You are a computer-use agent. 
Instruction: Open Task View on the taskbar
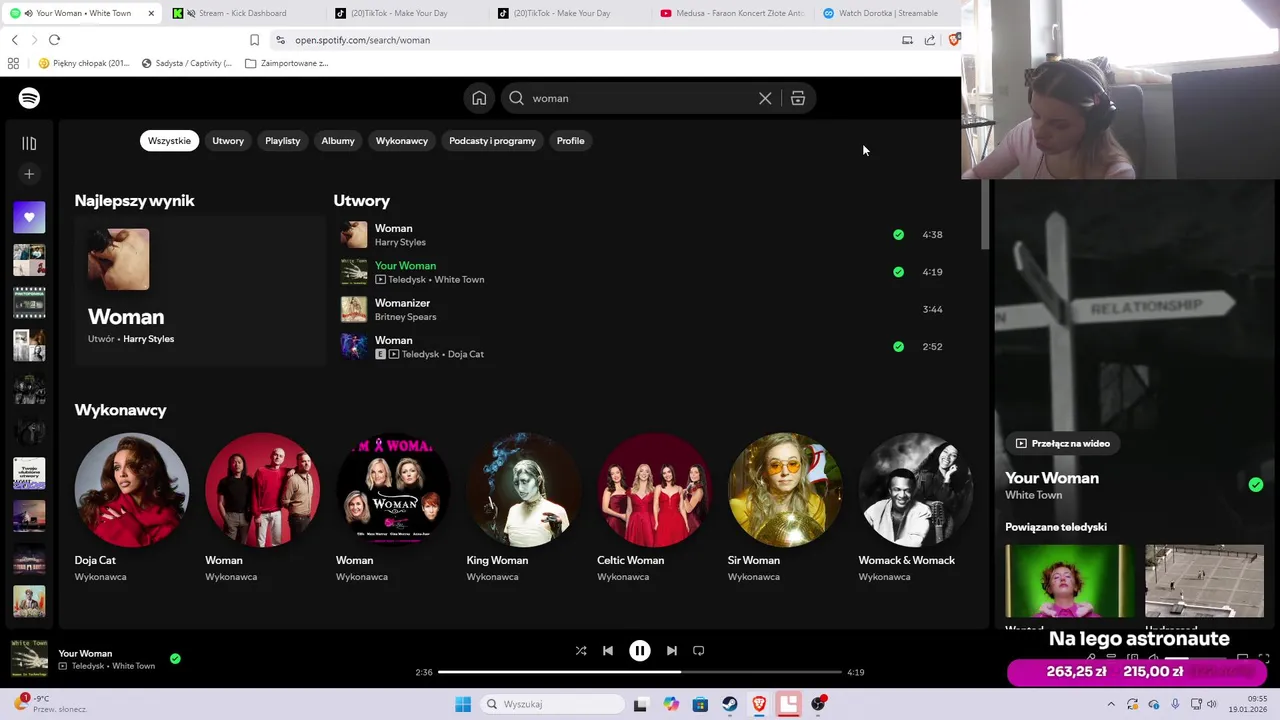(x=641, y=704)
